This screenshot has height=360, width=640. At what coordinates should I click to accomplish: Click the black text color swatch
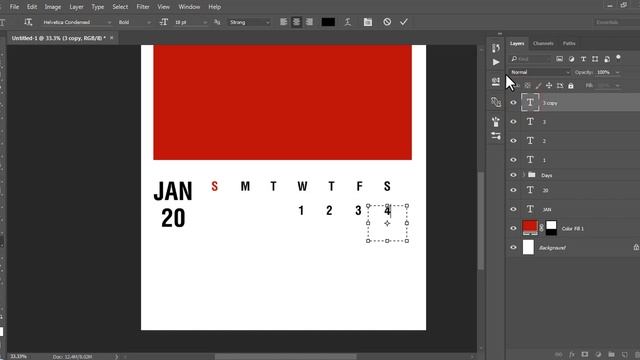[328, 22]
